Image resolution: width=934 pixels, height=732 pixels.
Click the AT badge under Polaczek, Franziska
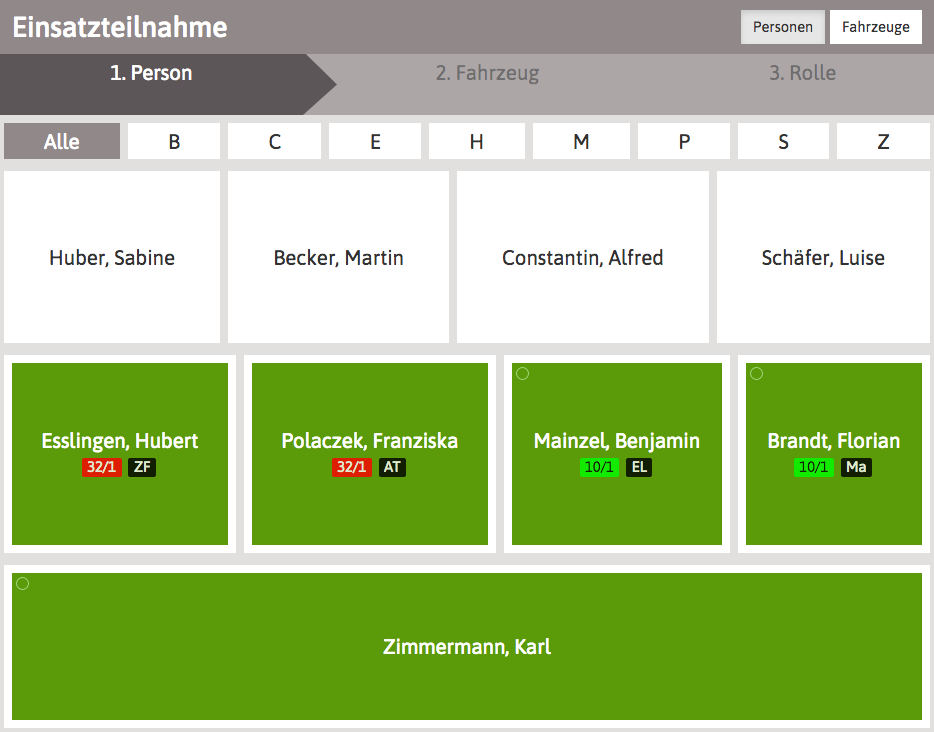(x=392, y=467)
